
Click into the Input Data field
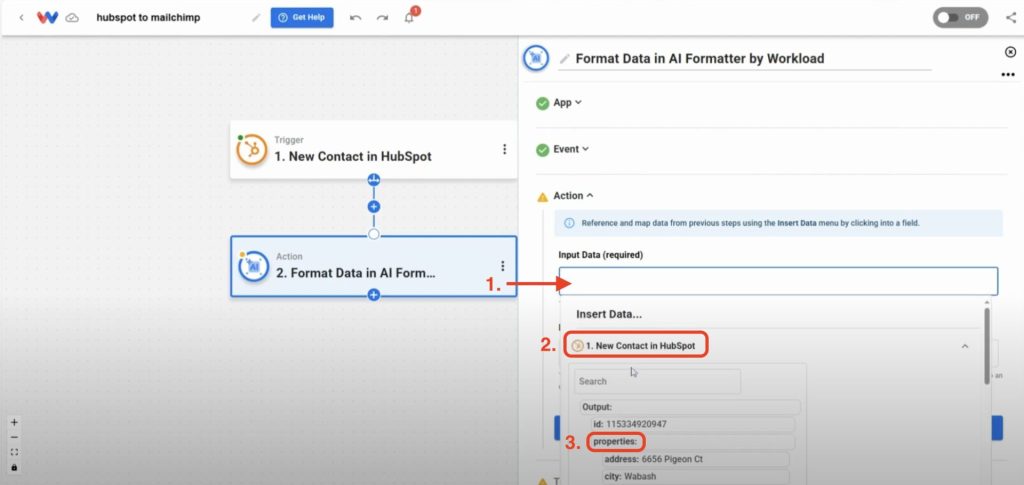tap(778, 281)
